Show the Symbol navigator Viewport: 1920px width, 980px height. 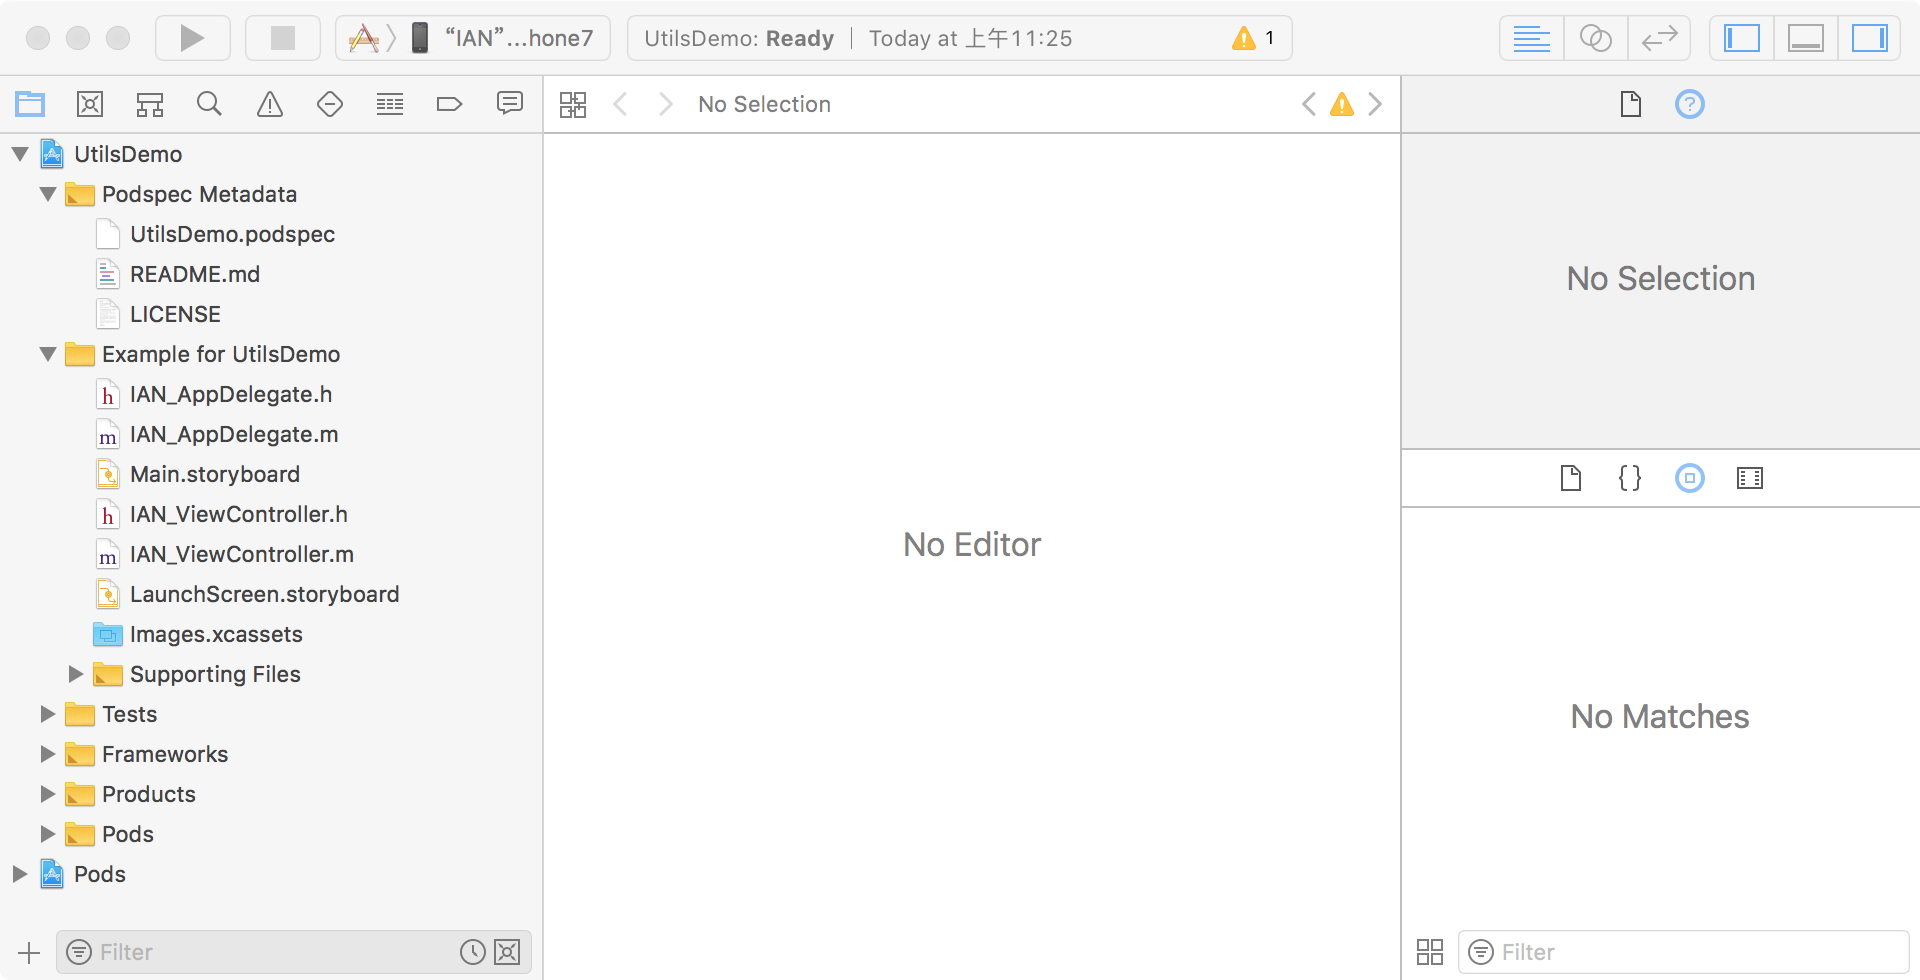150,104
